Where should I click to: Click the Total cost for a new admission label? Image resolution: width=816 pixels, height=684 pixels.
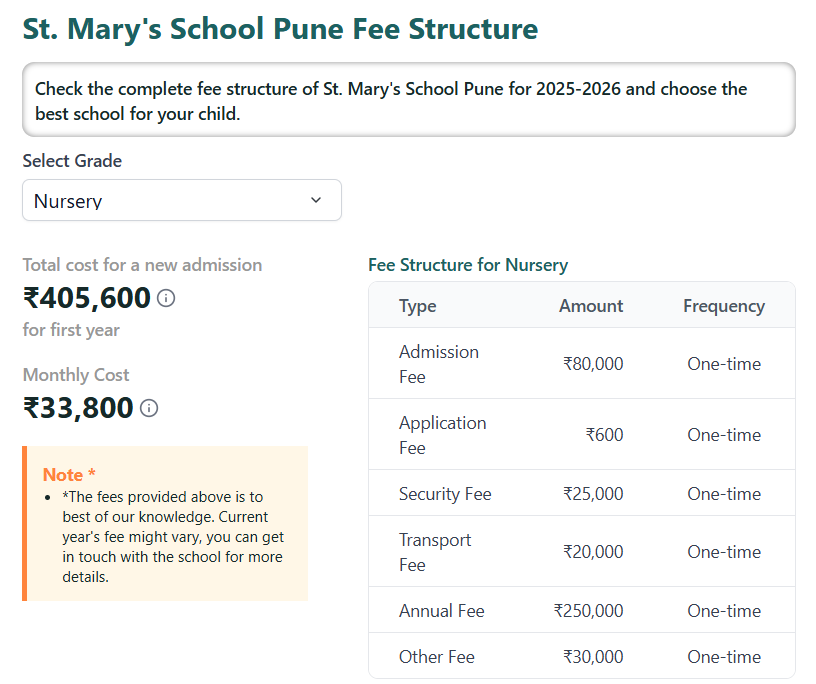point(142,265)
